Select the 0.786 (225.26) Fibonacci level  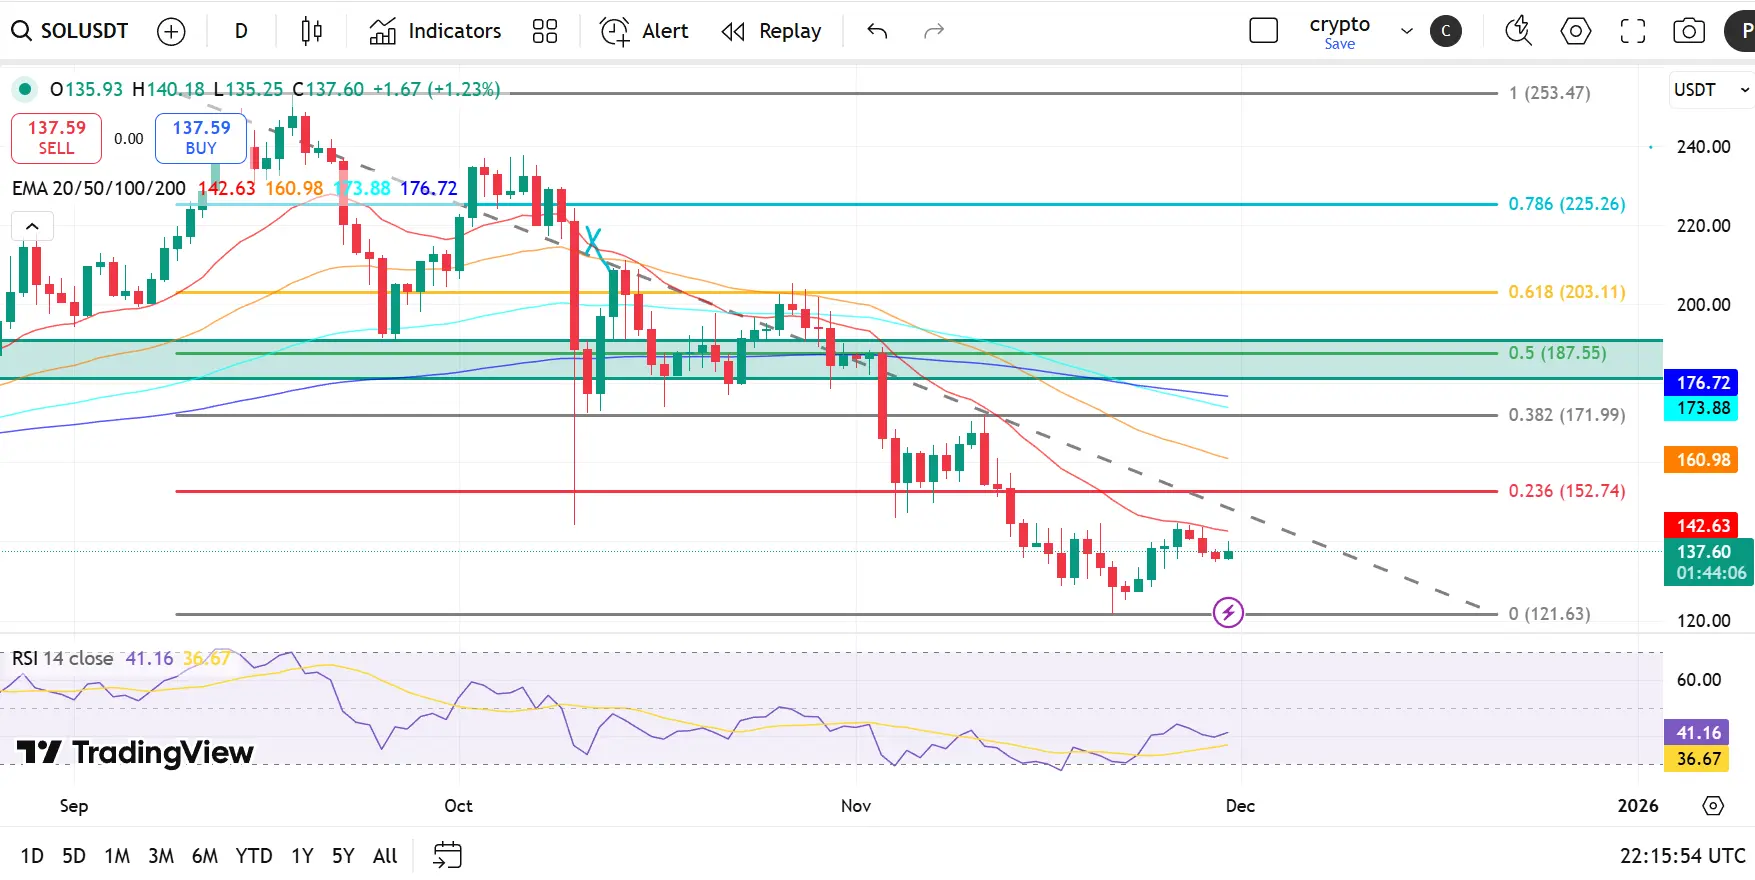(1567, 204)
